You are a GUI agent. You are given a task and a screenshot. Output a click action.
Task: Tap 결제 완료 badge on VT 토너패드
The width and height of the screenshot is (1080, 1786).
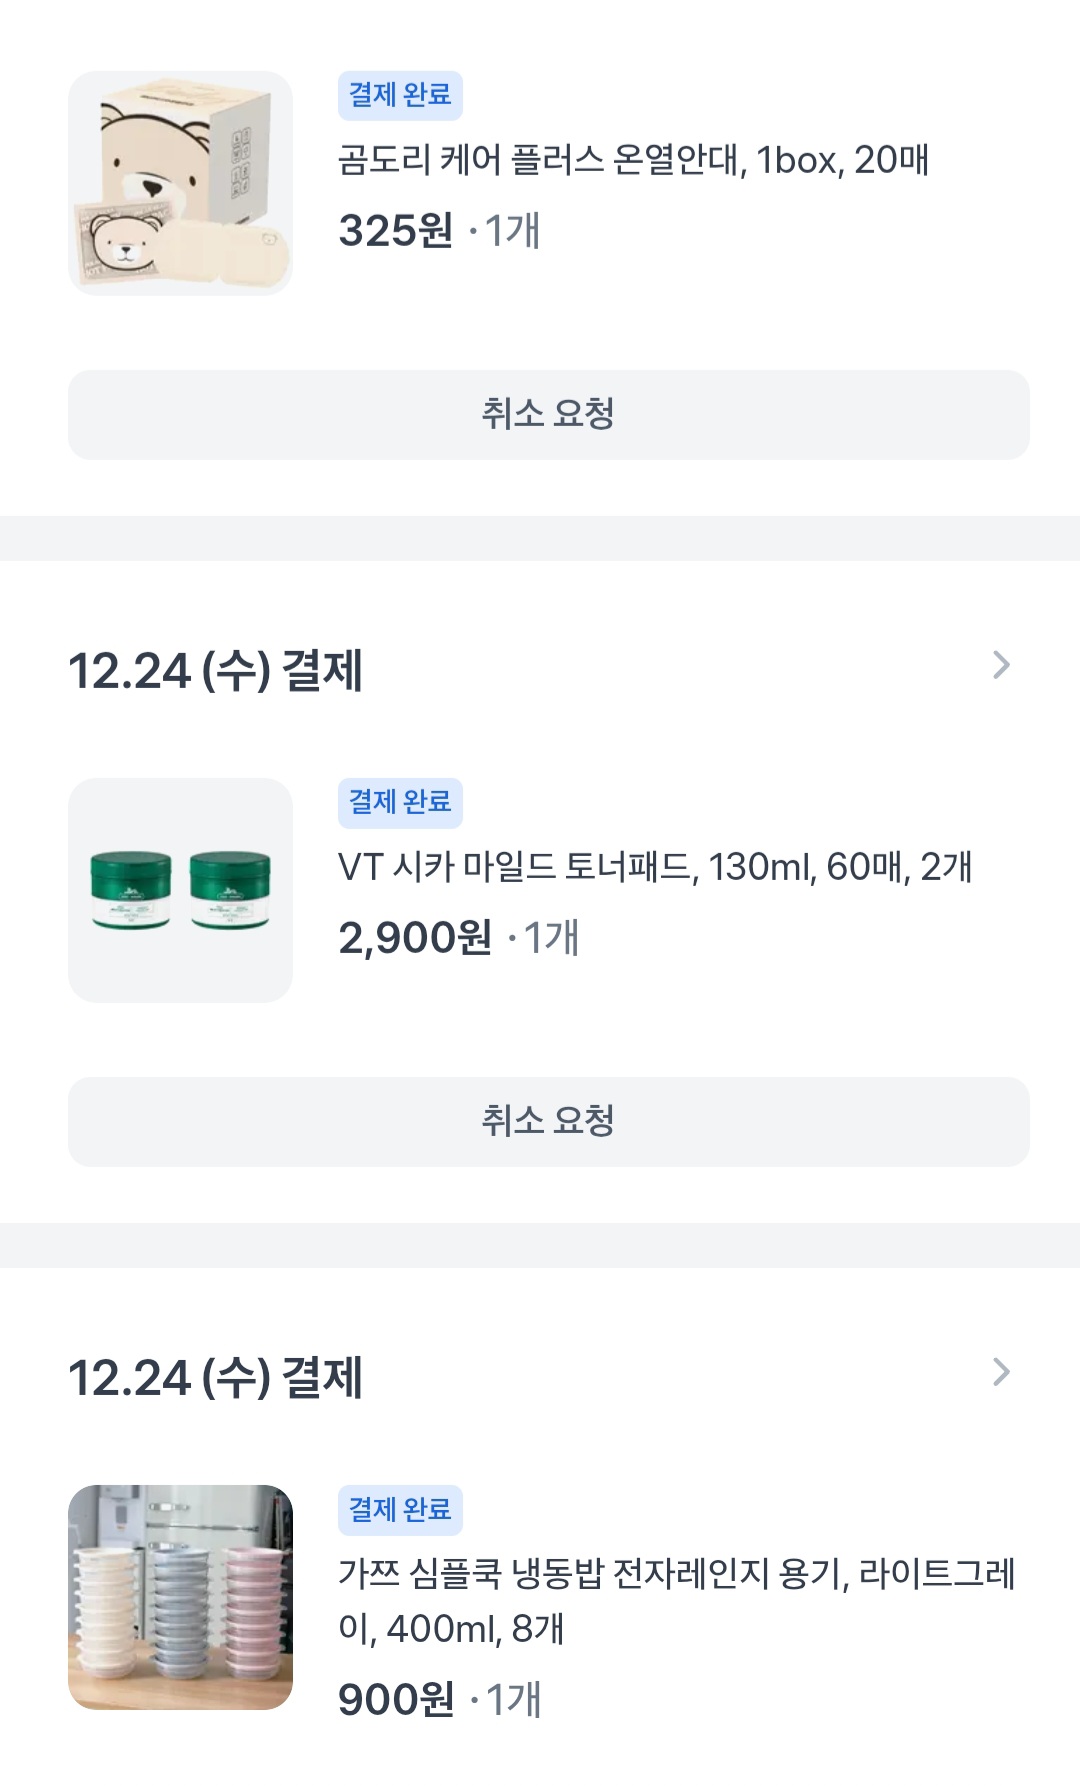coord(400,802)
